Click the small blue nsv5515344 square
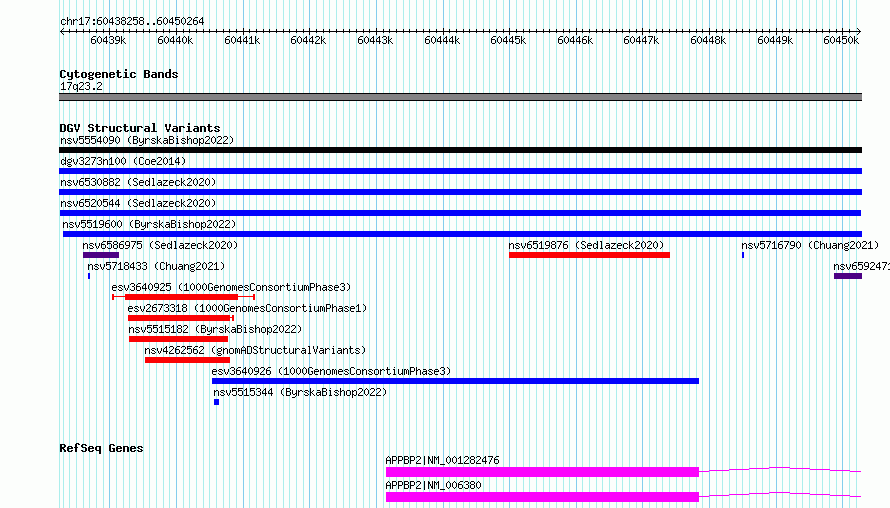 coord(216,402)
